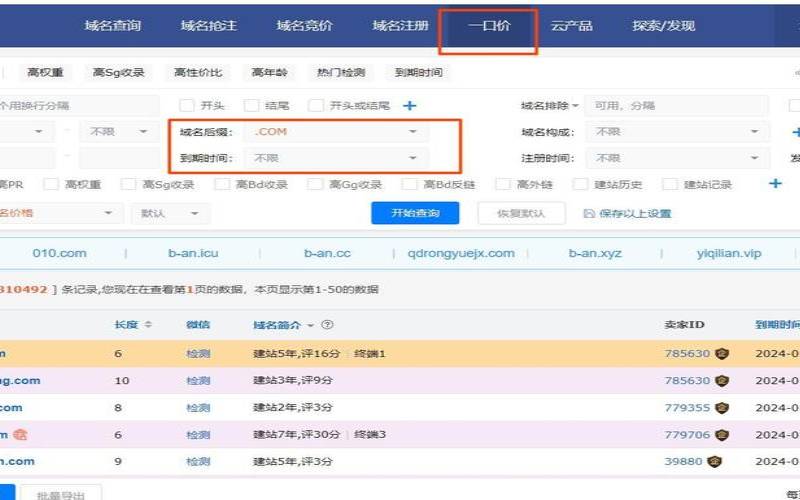The width and height of the screenshot is (800, 500).
Task: Open the 域名查询 navigation tab
Action: pyautogui.click(x=112, y=26)
